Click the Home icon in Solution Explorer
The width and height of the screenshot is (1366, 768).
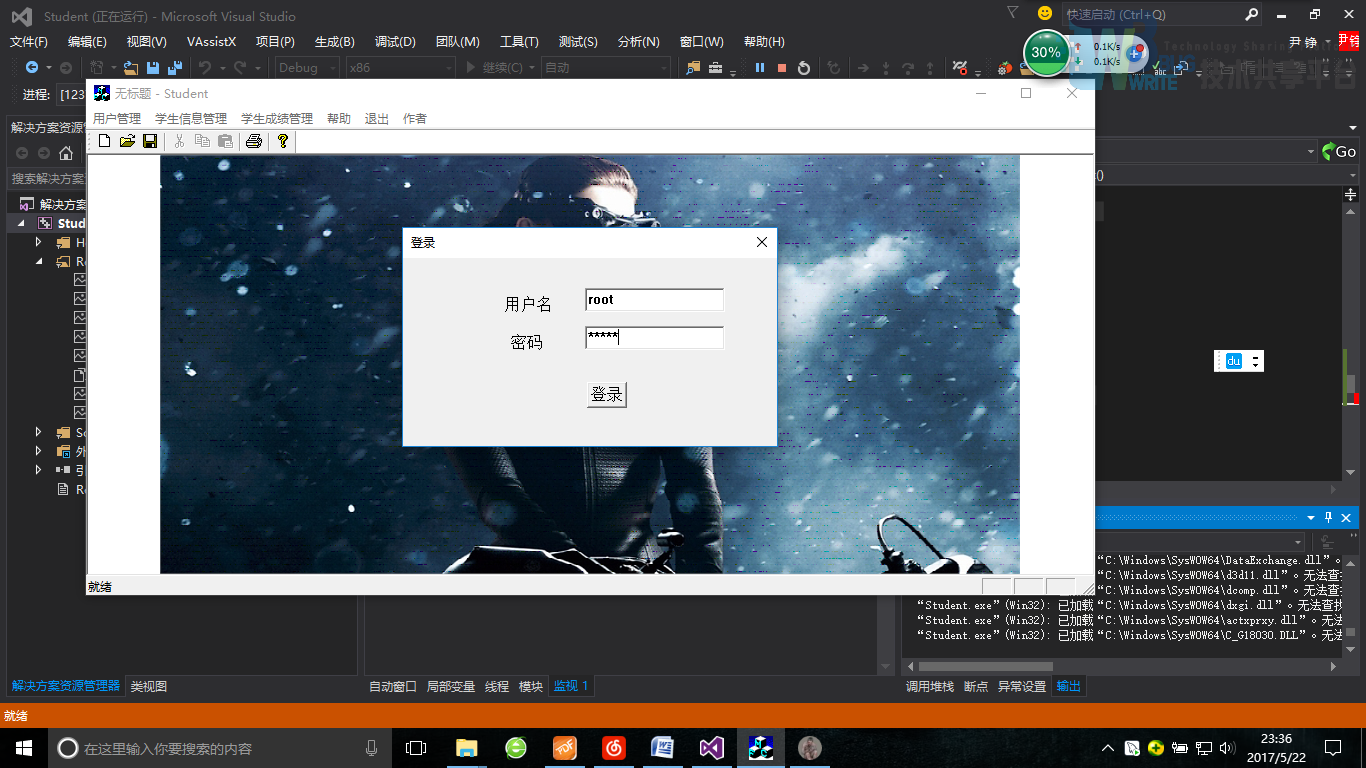66,153
